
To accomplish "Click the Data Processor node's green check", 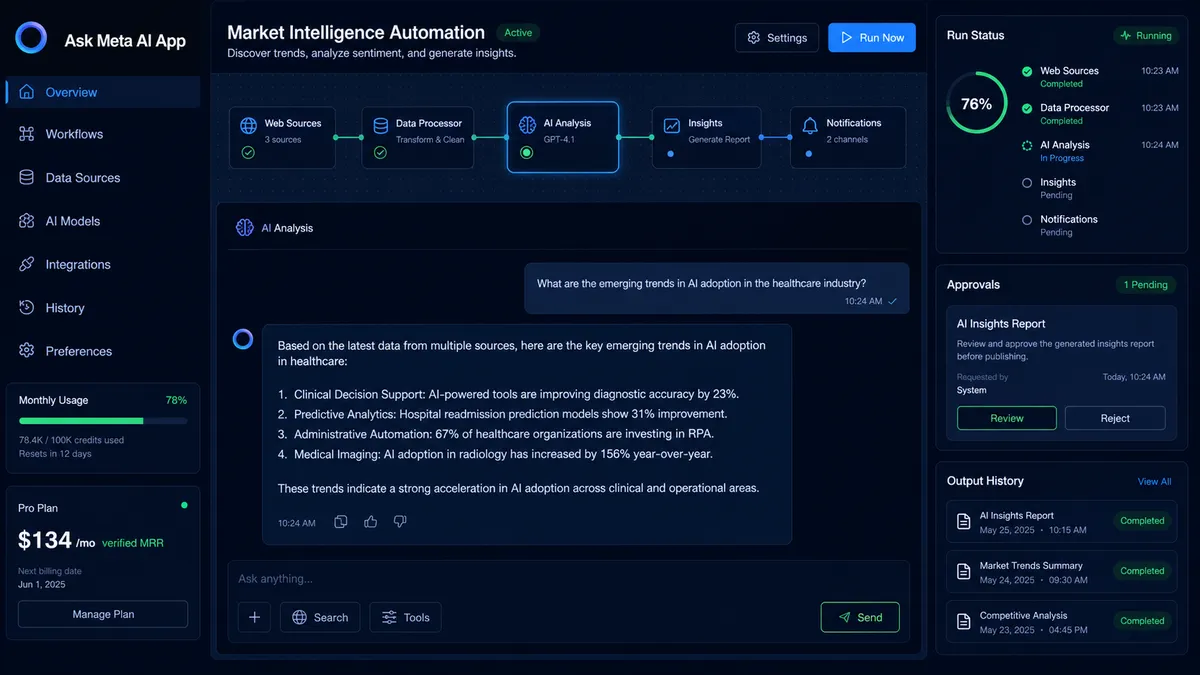I will [380, 153].
